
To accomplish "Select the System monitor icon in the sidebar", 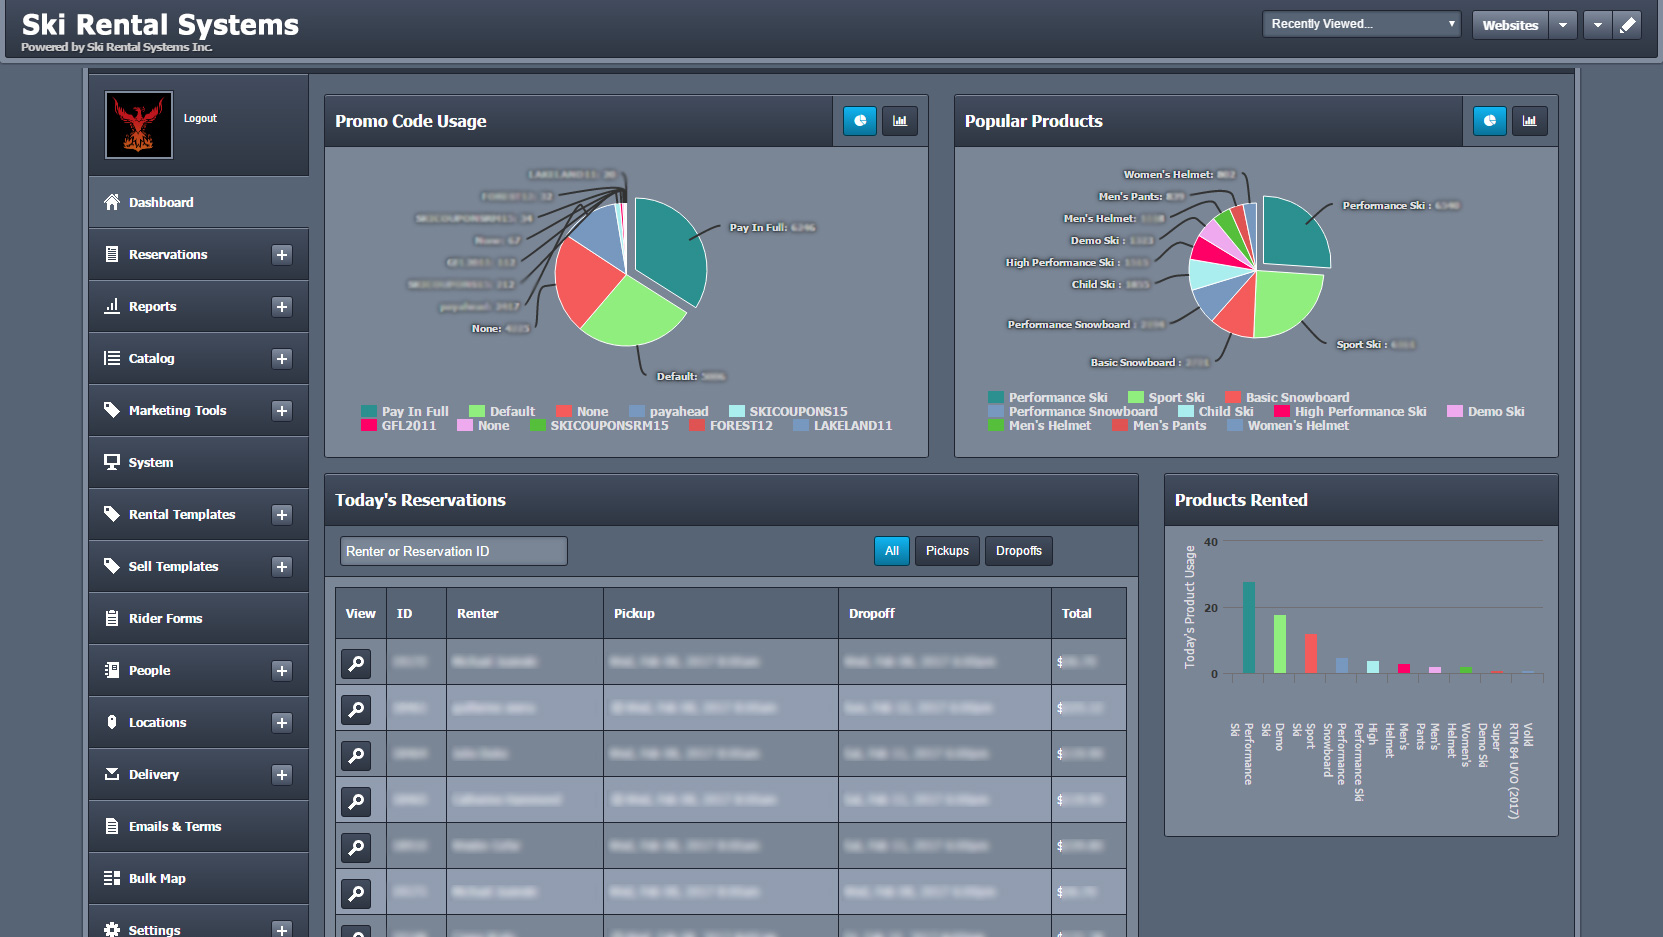I will pyautogui.click(x=112, y=462).
